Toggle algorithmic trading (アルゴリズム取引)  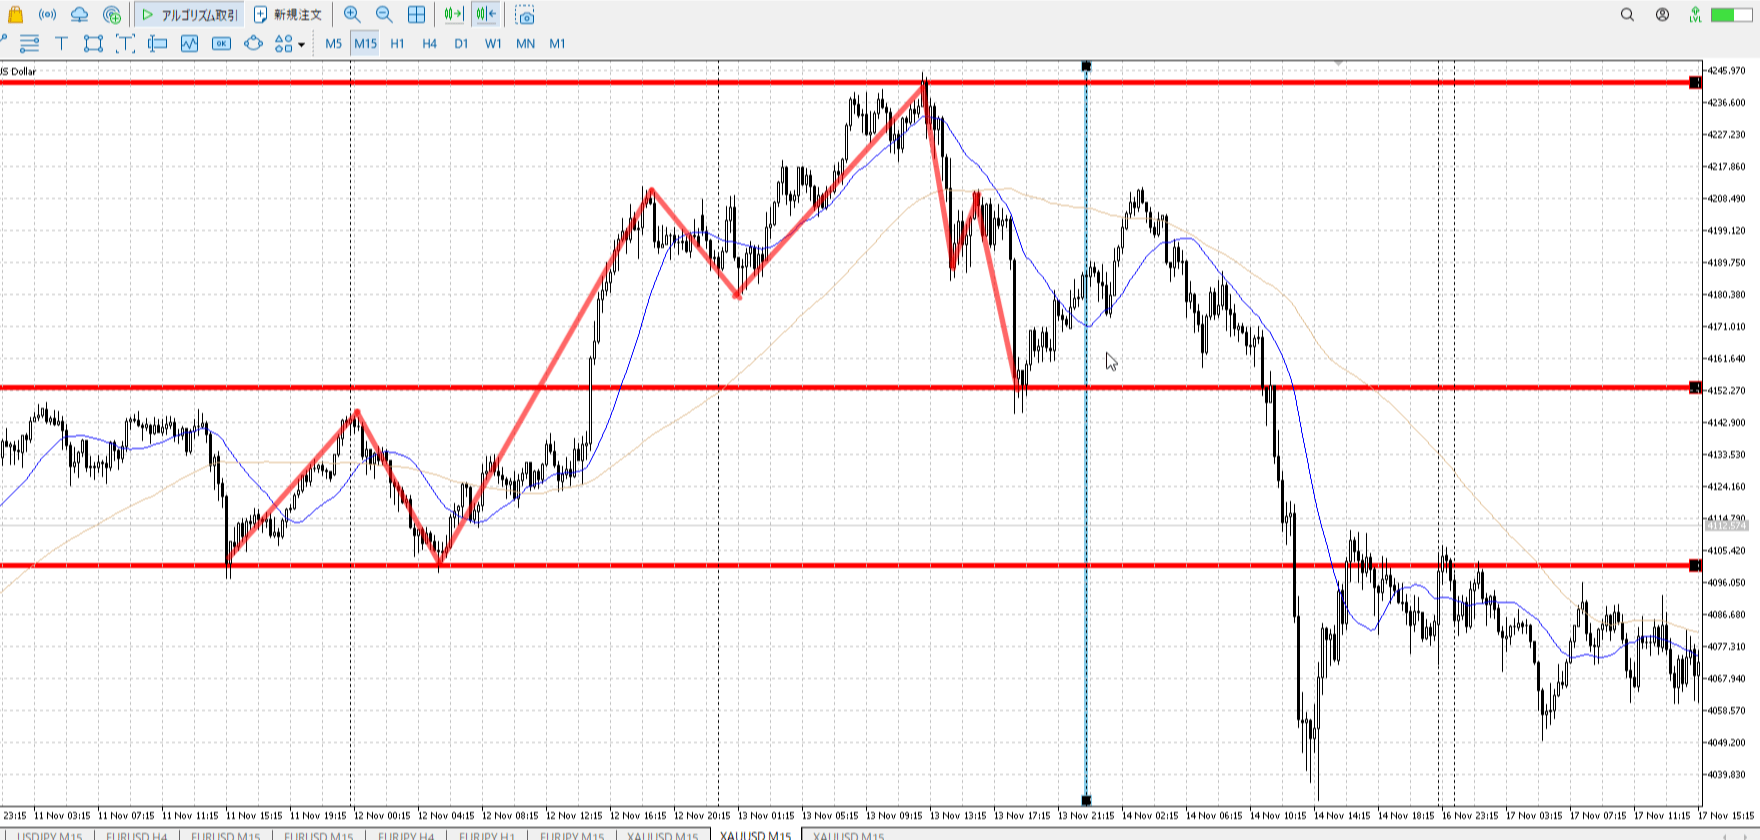pyautogui.click(x=190, y=15)
